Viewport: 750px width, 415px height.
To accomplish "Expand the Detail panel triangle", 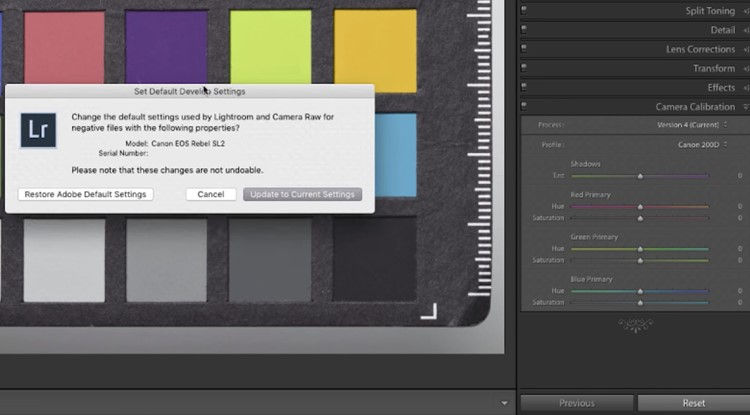I will click(746, 30).
